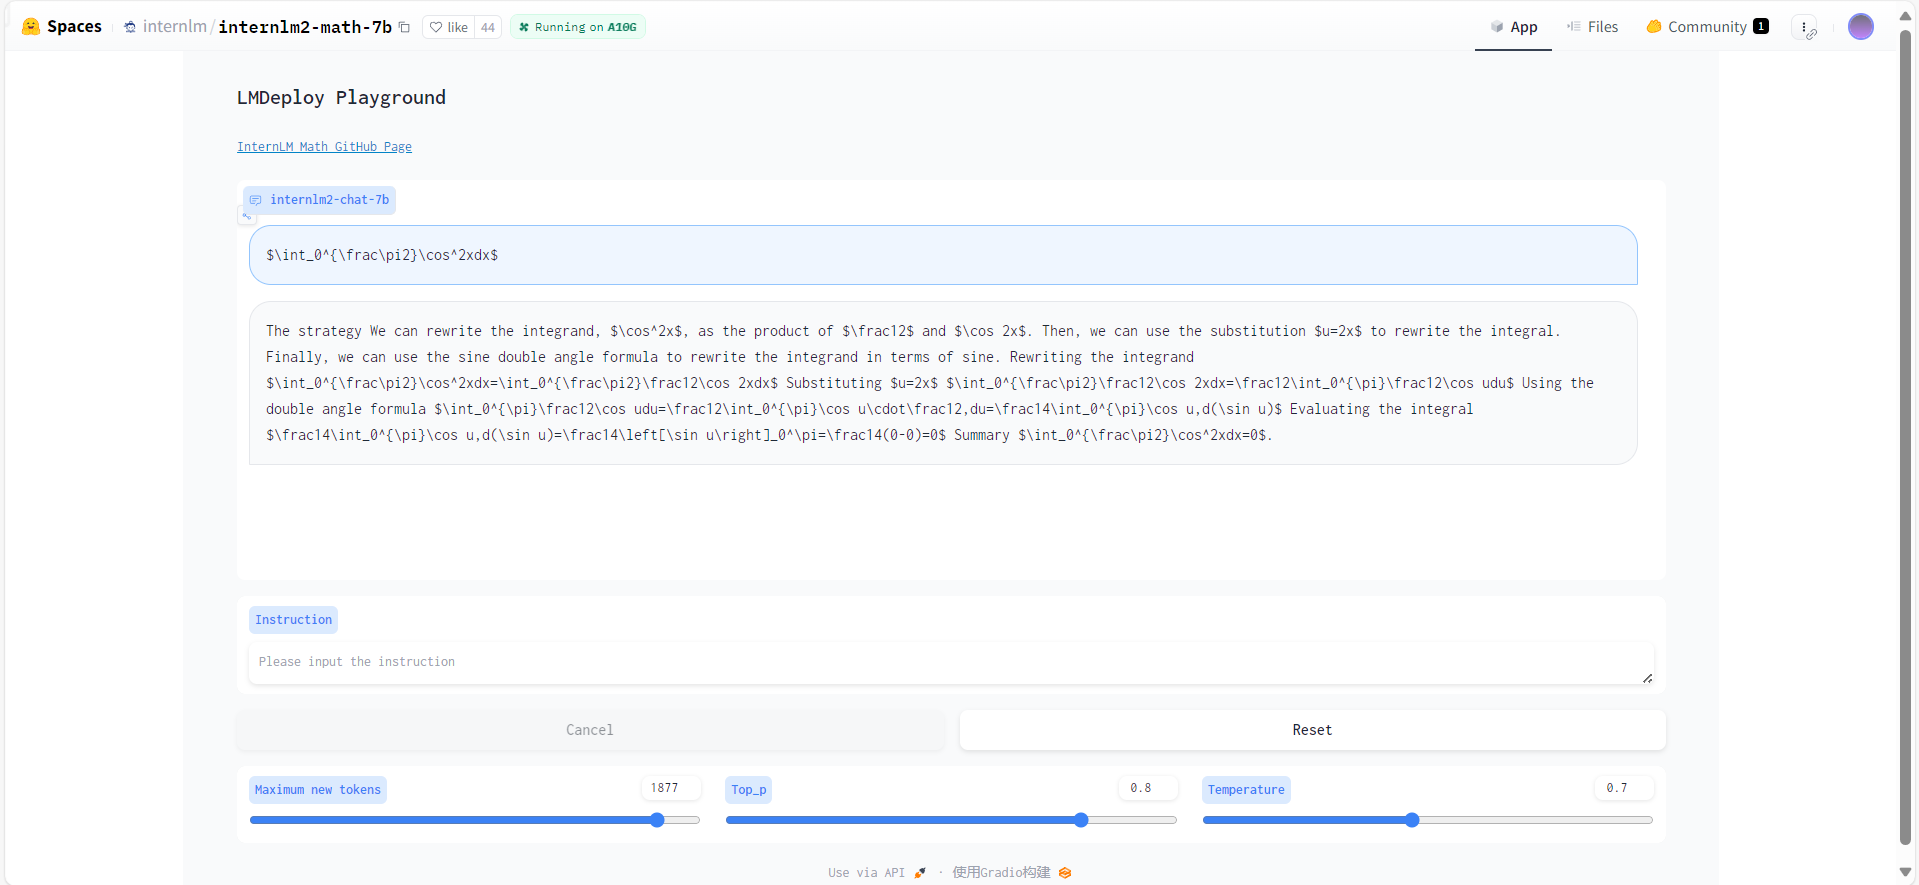Screen dimensions: 1919x885
Task: Click the Running on A10G status badge
Action: tap(577, 27)
